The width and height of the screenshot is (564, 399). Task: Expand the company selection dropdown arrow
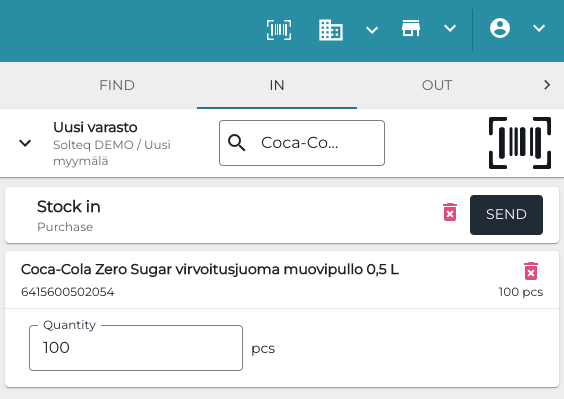point(372,30)
